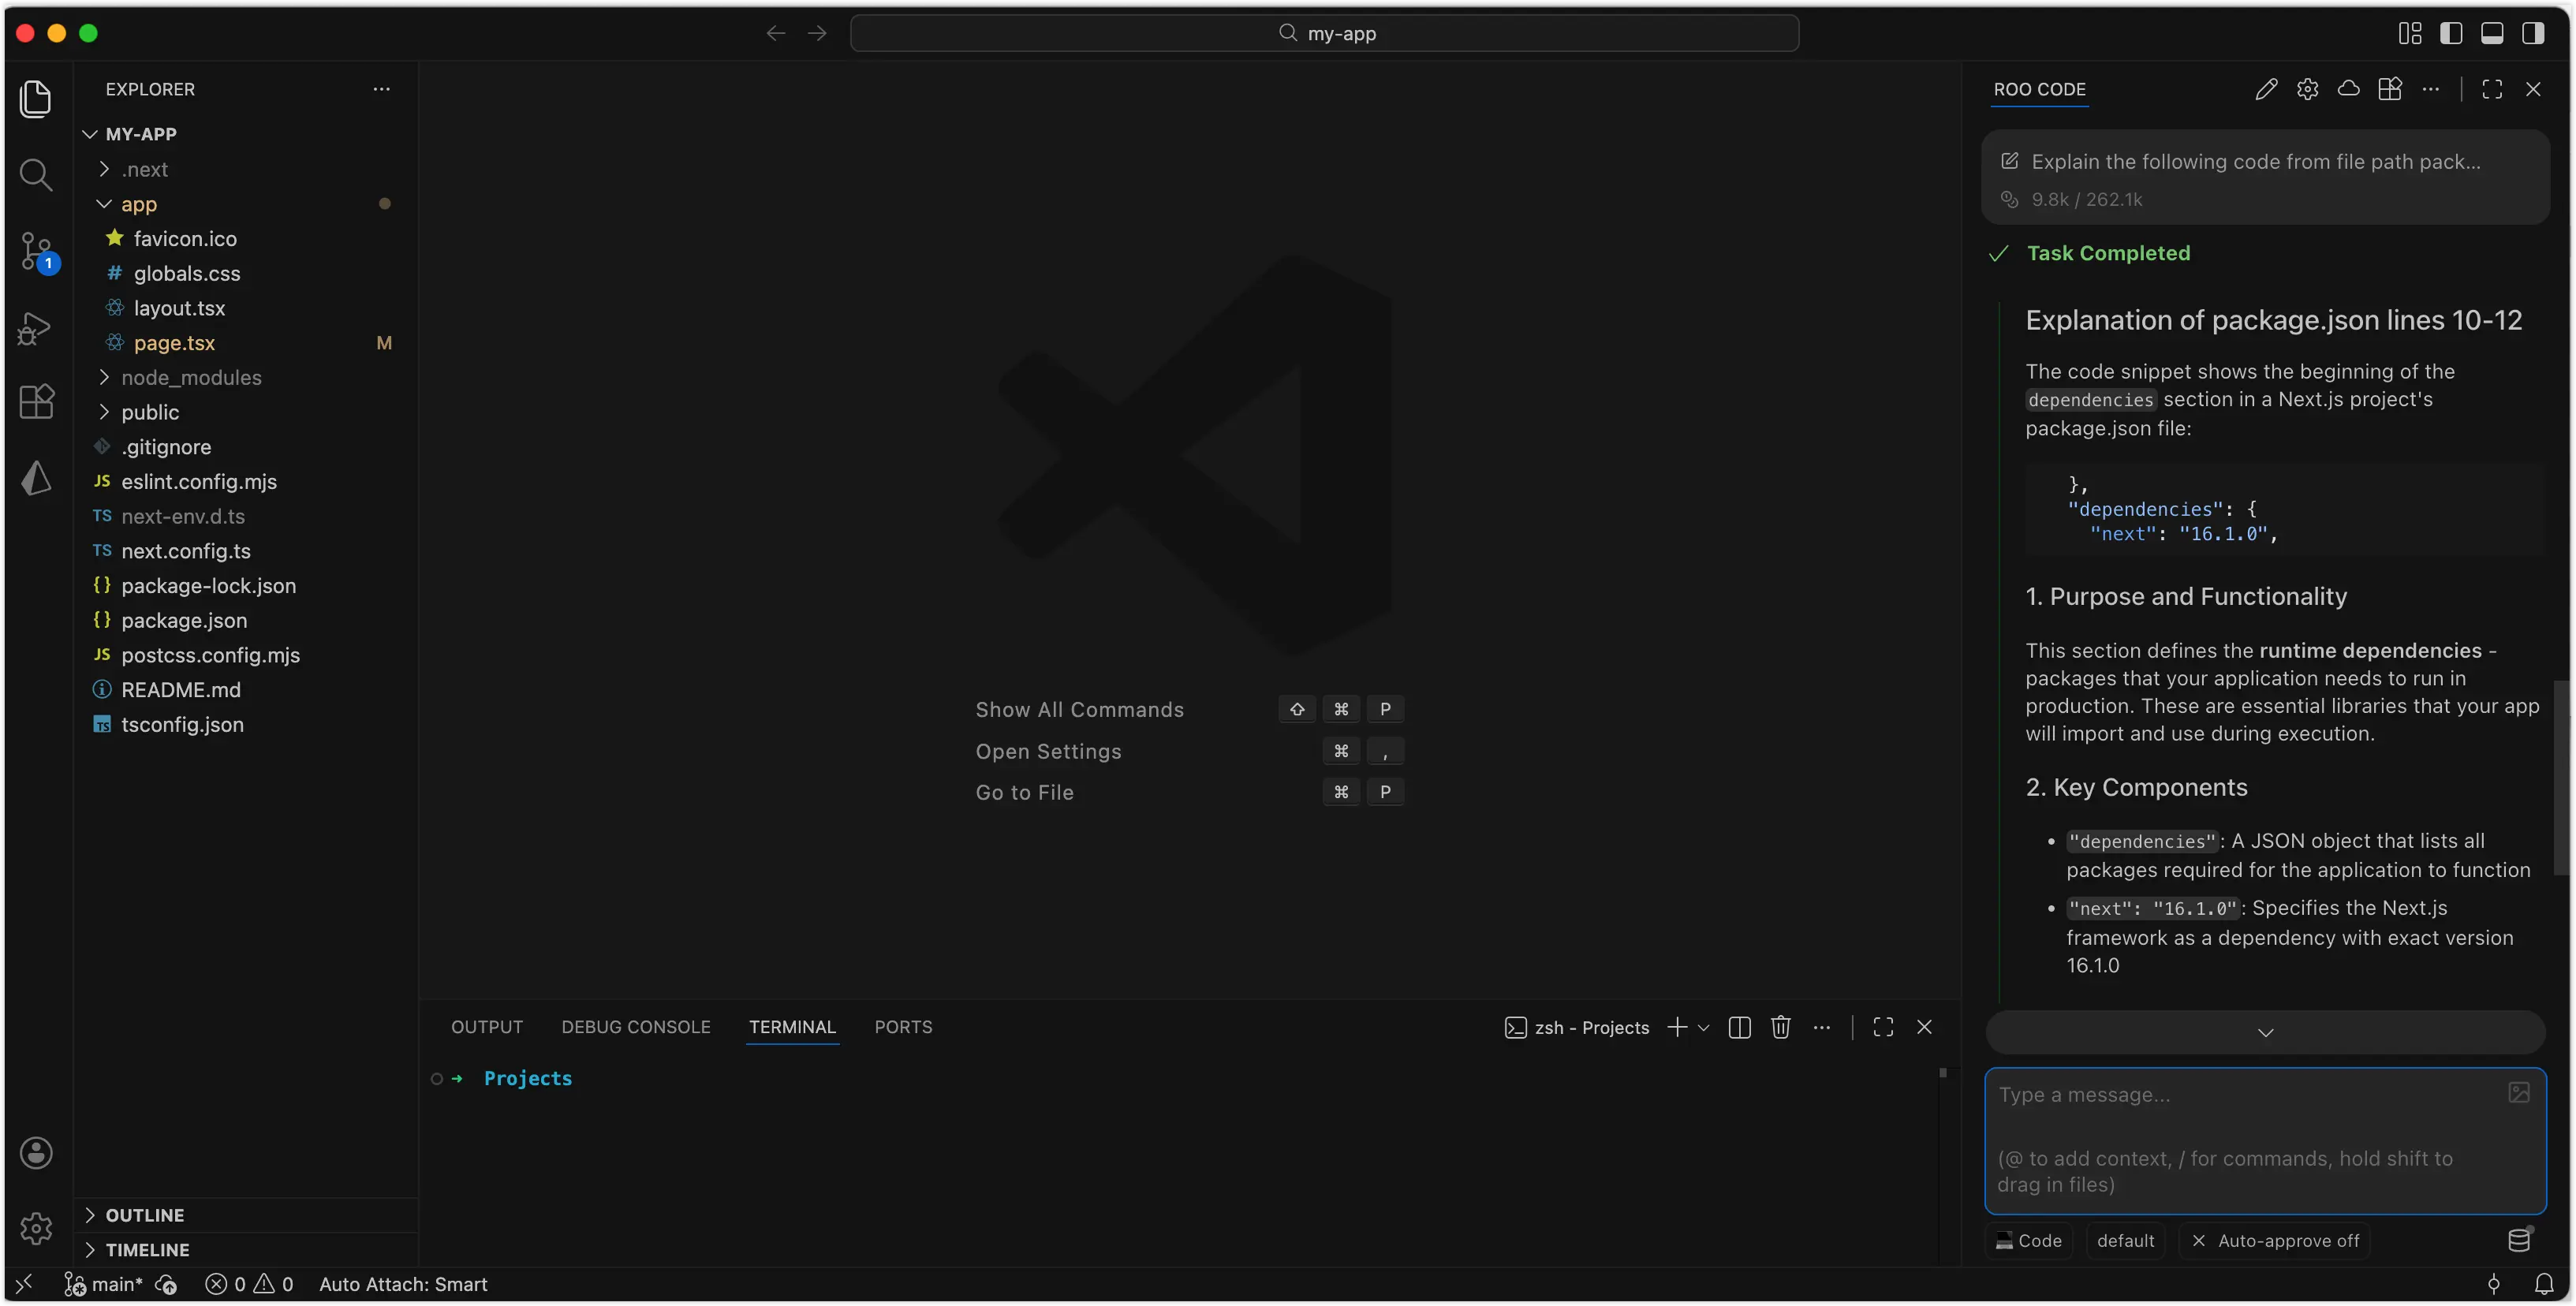The width and height of the screenshot is (2576, 1306).
Task: Click the Roo Code cloud icon
Action: coord(2348,89)
